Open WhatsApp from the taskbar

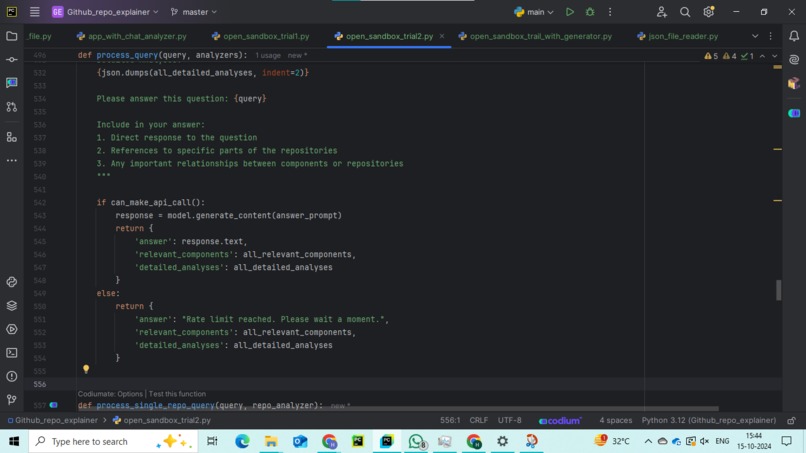tap(416, 441)
